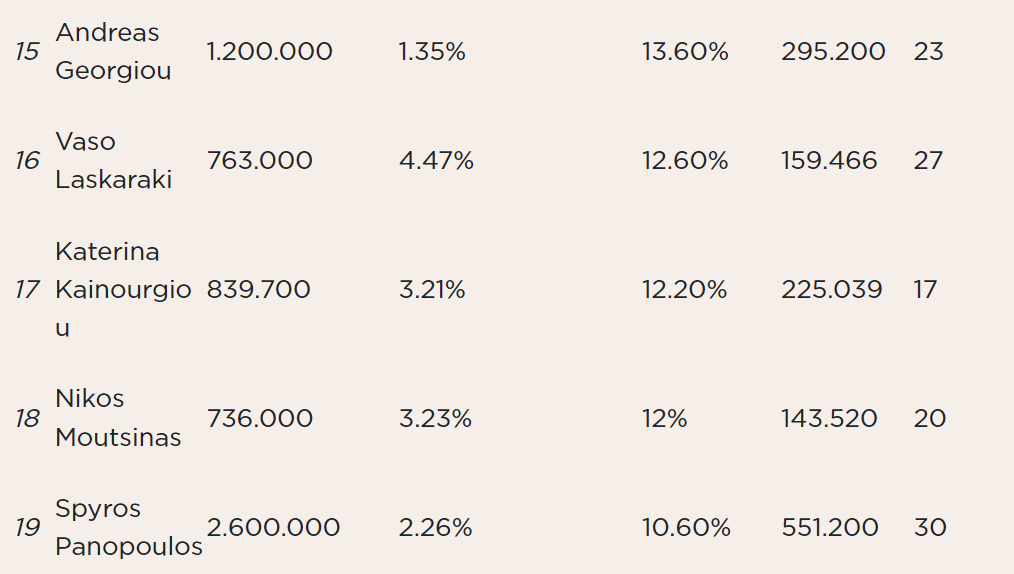This screenshot has width=1014, height=574.
Task: Click the Nikos Moutsinas name
Action: [118, 418]
